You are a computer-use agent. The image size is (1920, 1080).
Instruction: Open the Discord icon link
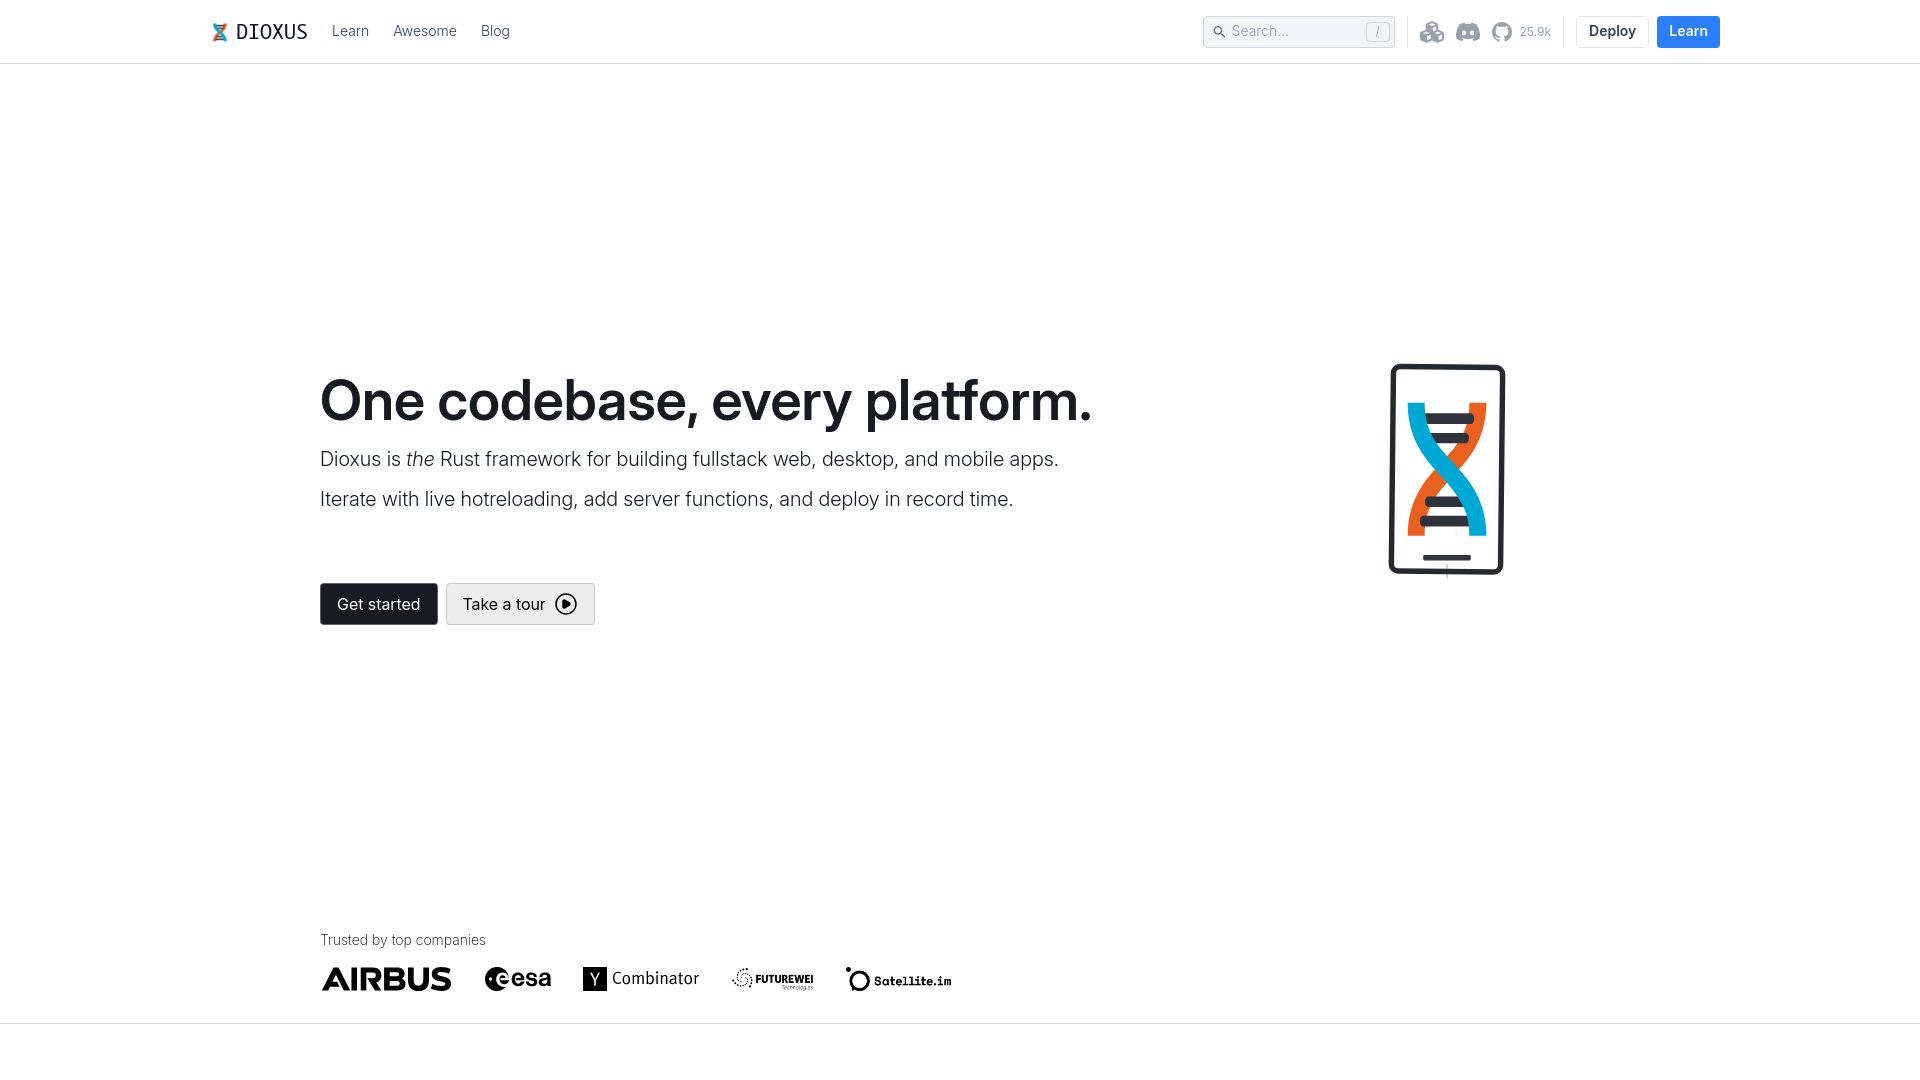coord(1468,32)
